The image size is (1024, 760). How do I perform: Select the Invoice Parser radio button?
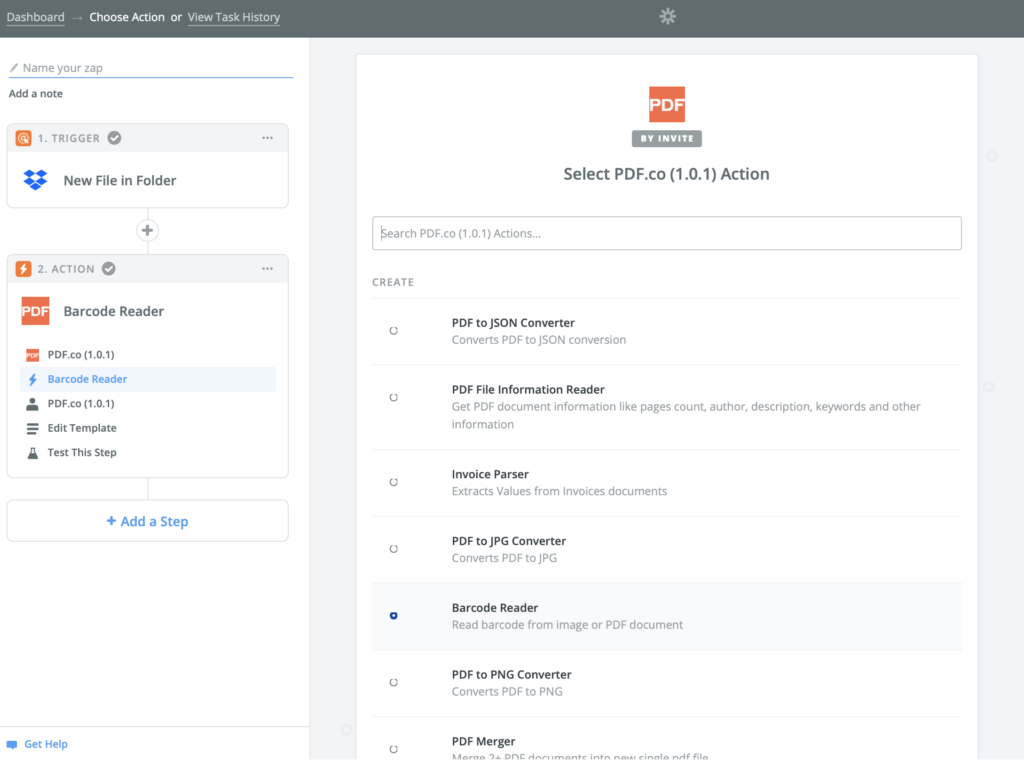pyautogui.click(x=394, y=482)
